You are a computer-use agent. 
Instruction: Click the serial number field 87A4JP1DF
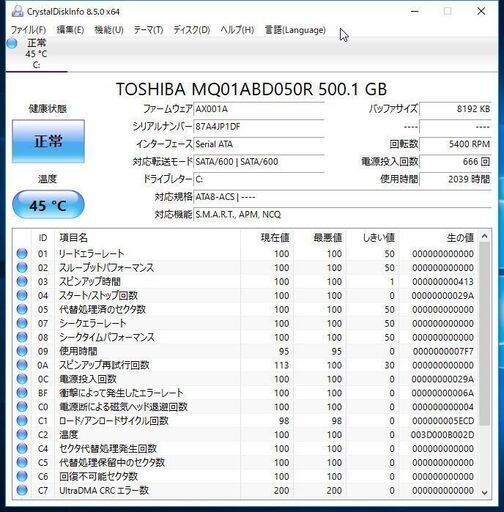tap(259, 127)
